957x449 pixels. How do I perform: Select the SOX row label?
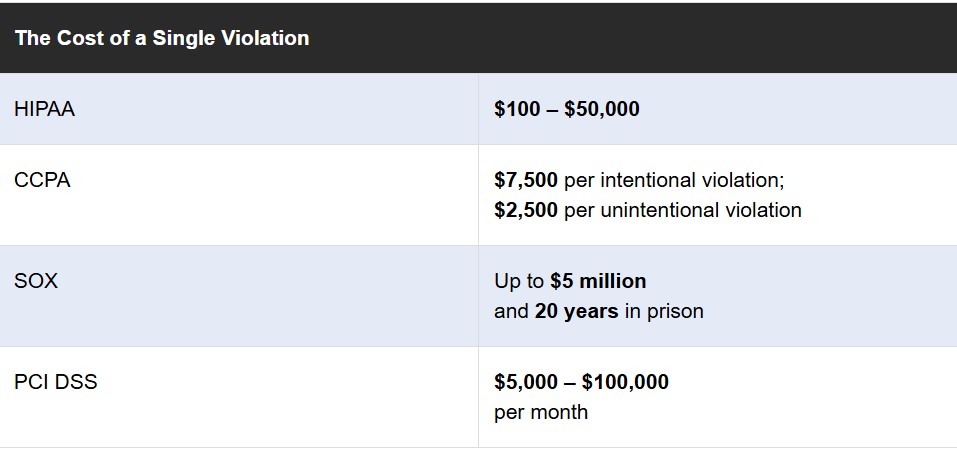36,281
